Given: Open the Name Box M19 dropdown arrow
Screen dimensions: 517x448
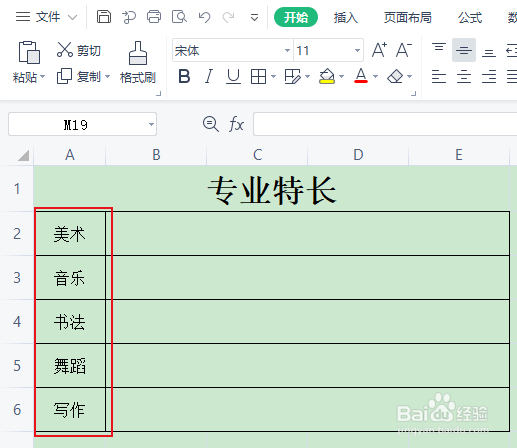Looking at the screenshot, I should click(151, 124).
